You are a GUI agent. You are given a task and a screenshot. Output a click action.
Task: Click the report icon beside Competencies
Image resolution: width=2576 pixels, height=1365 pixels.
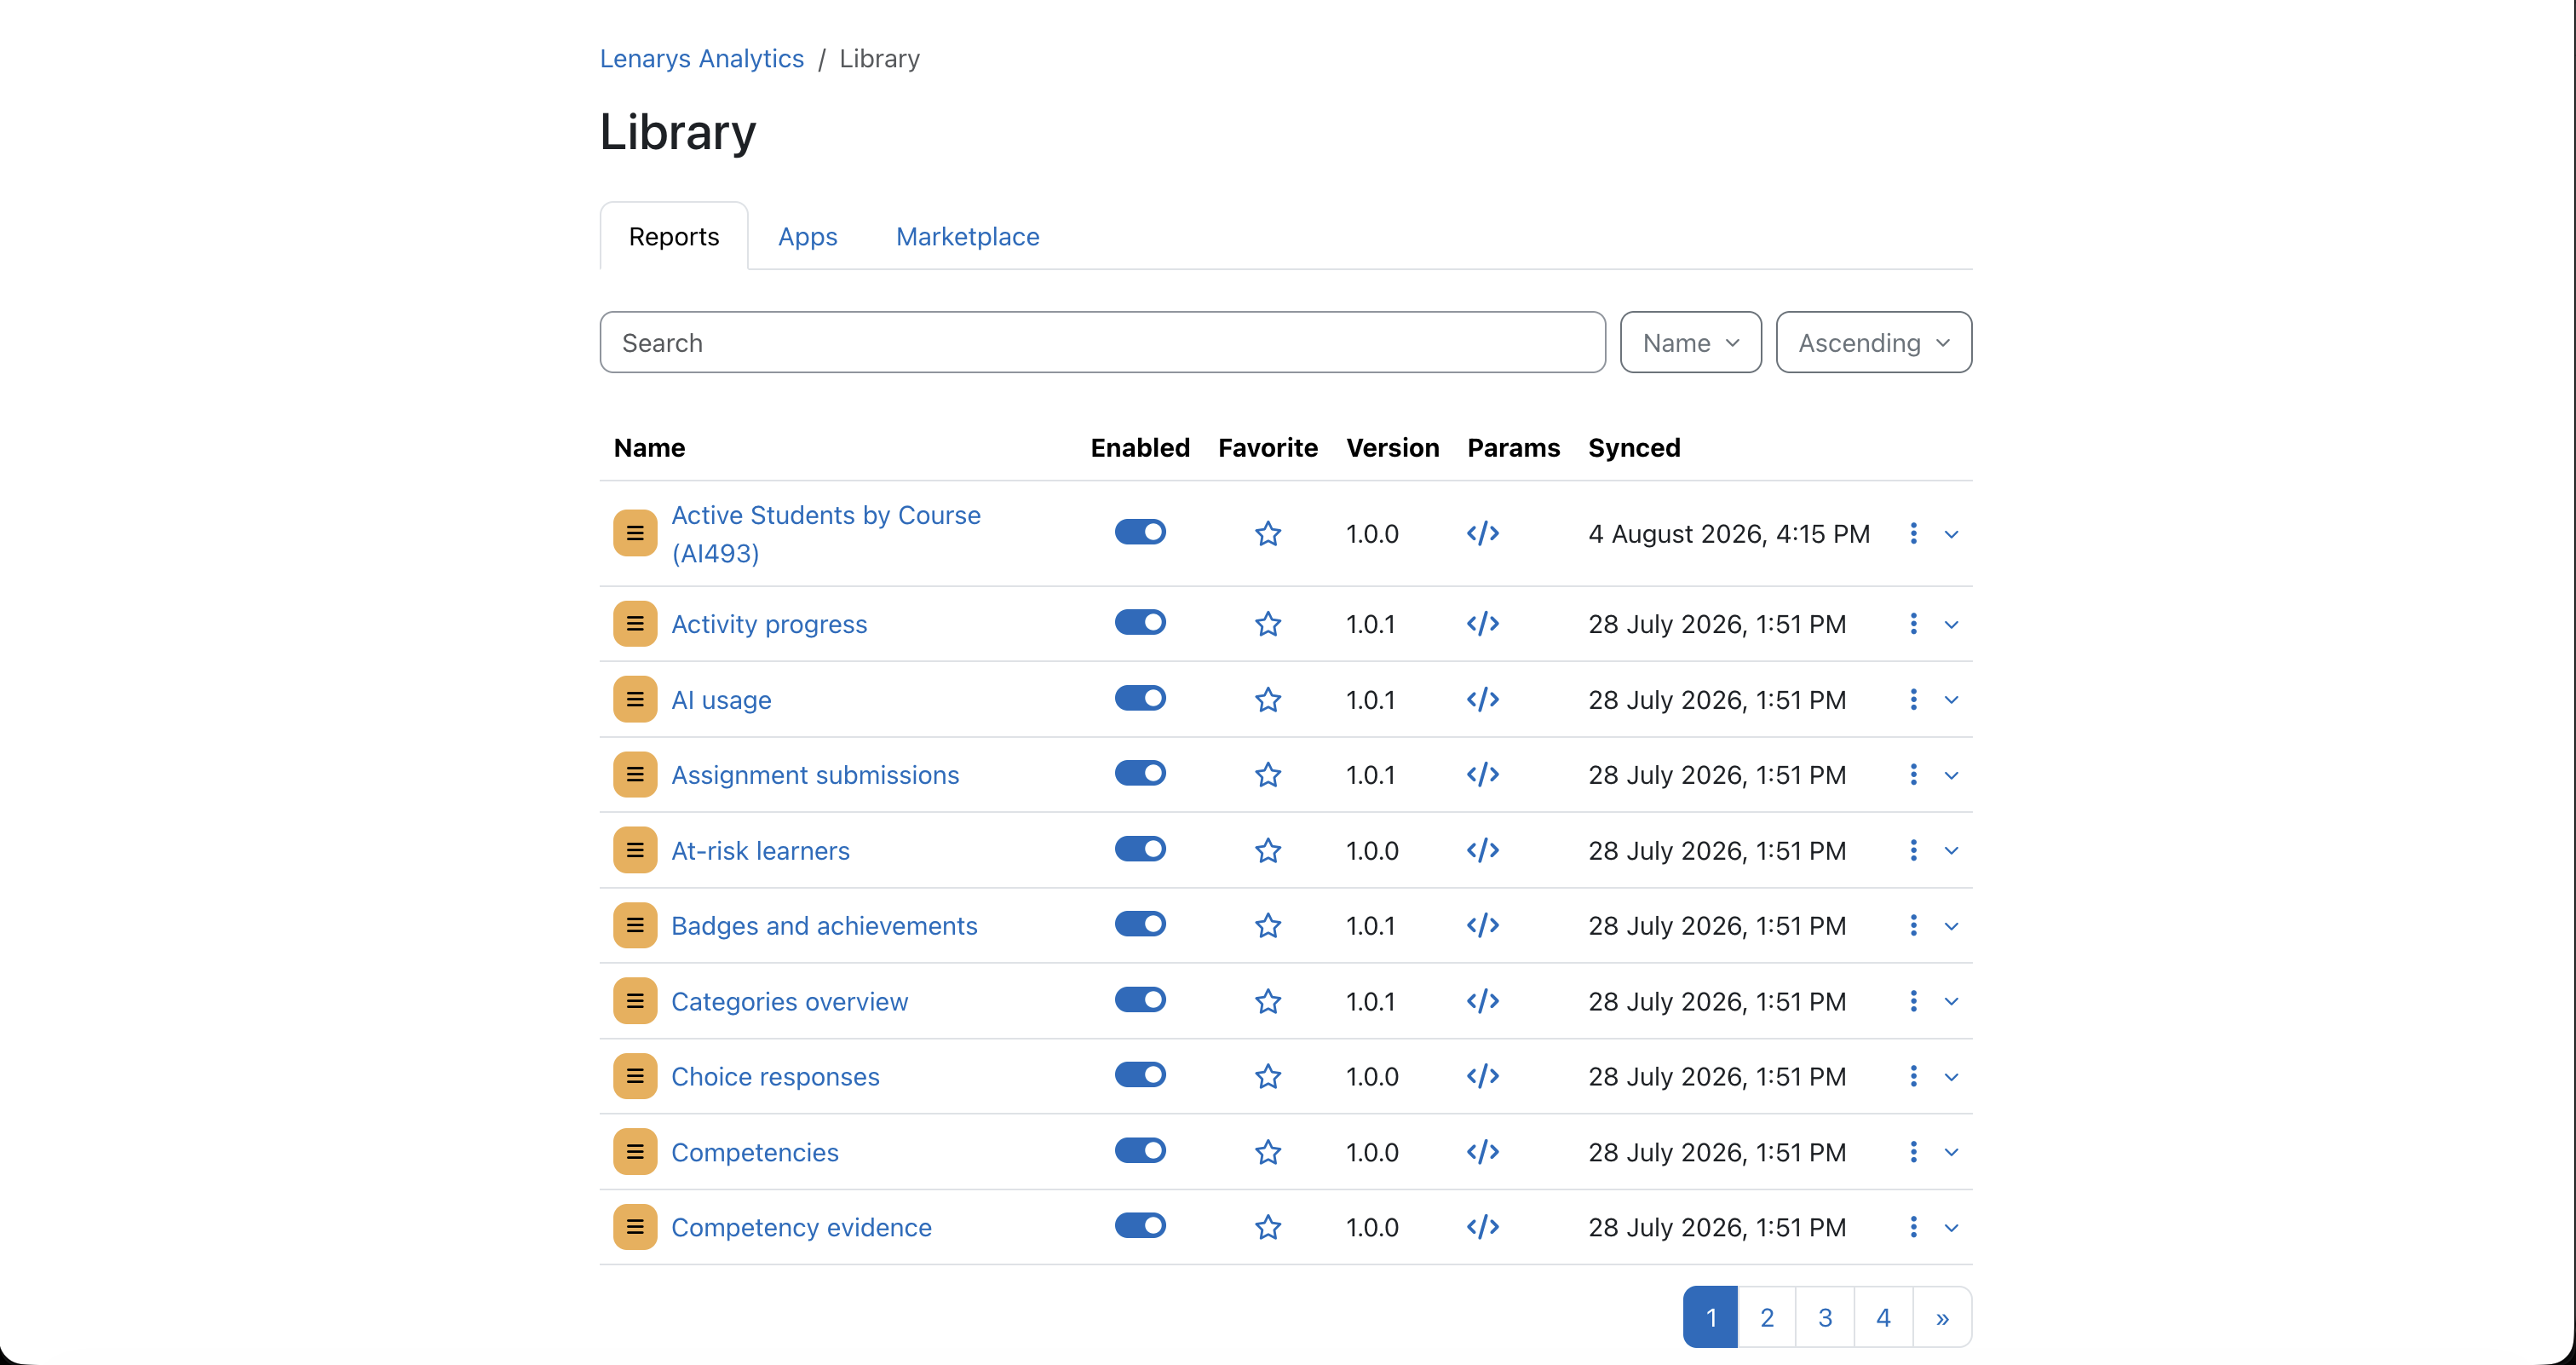(635, 1152)
